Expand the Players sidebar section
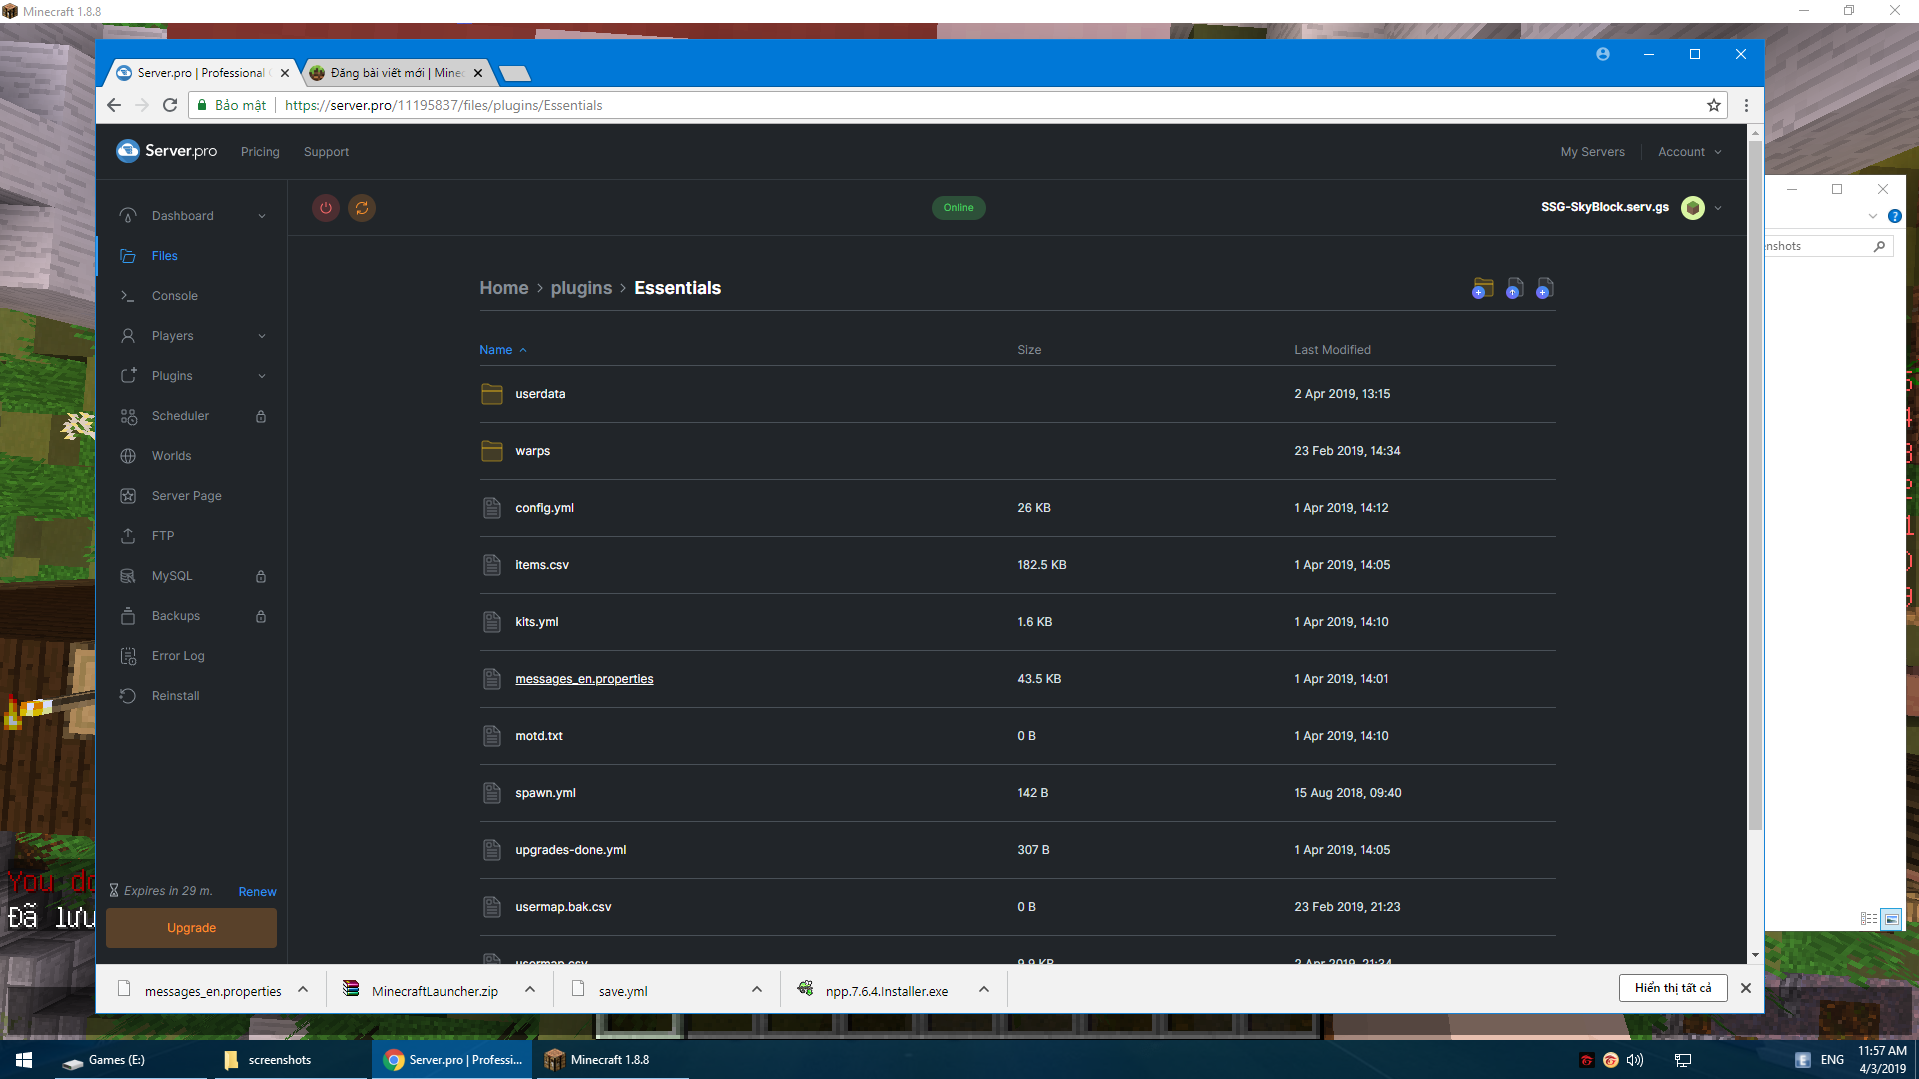Image resolution: width=1919 pixels, height=1079 pixels. pyautogui.click(x=262, y=336)
